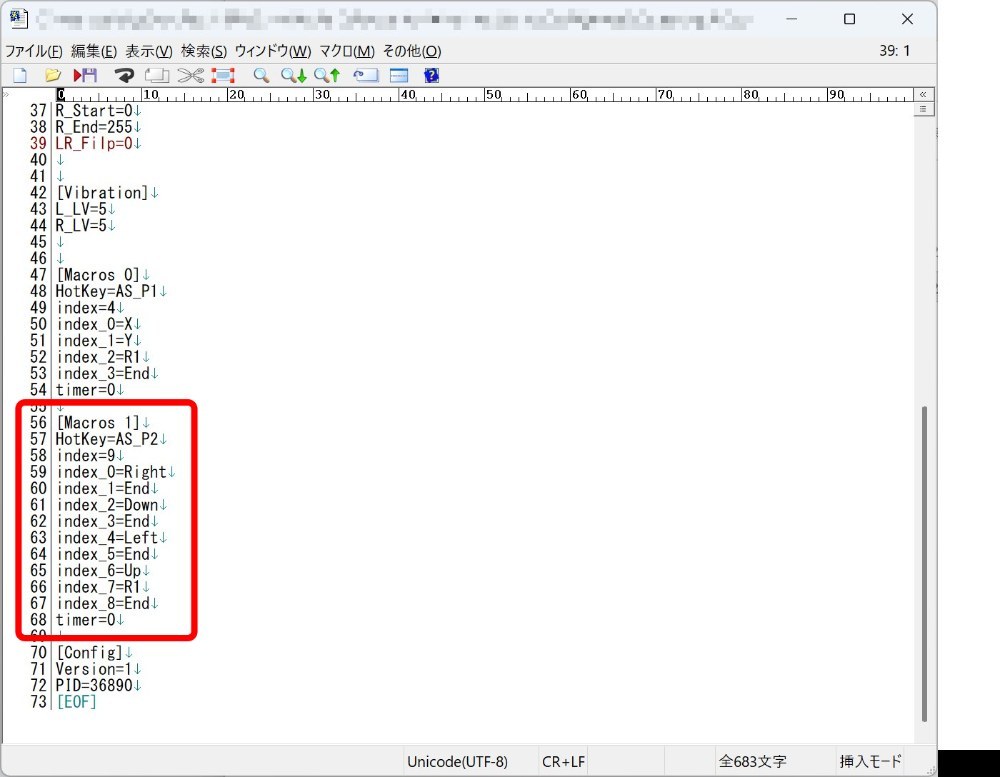Click the double-chevron button at ruler right end
The width and height of the screenshot is (1000, 777).
[x=923, y=94]
